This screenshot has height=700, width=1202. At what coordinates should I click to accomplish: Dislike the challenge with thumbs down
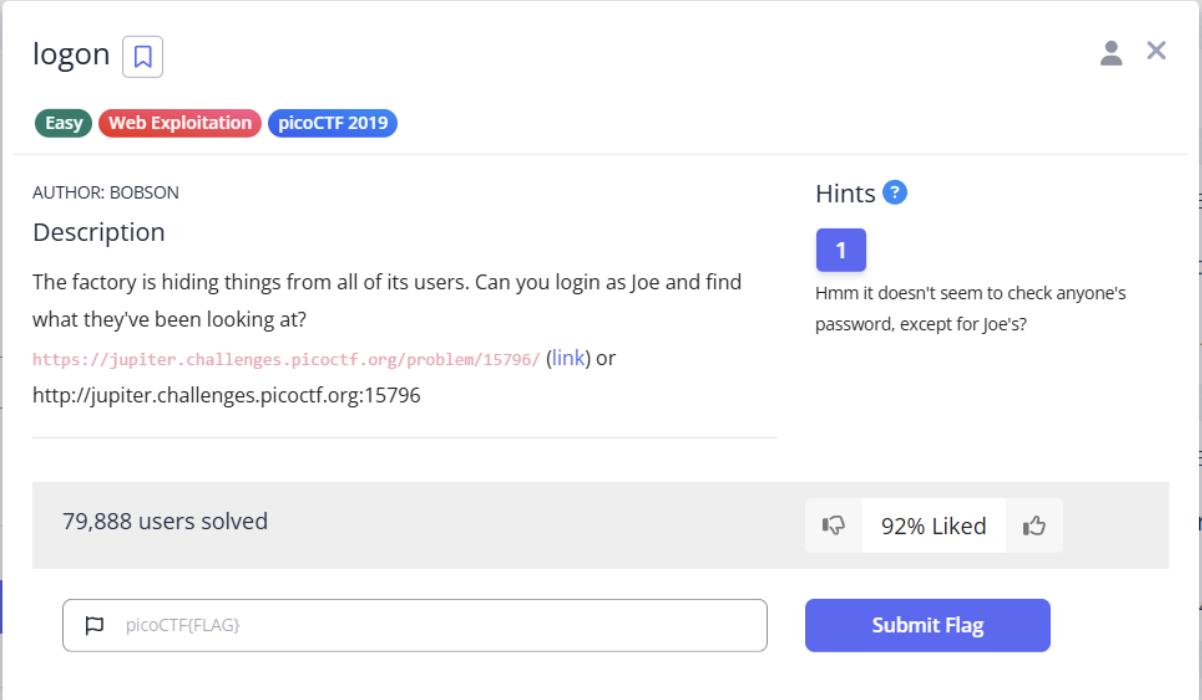pos(833,526)
